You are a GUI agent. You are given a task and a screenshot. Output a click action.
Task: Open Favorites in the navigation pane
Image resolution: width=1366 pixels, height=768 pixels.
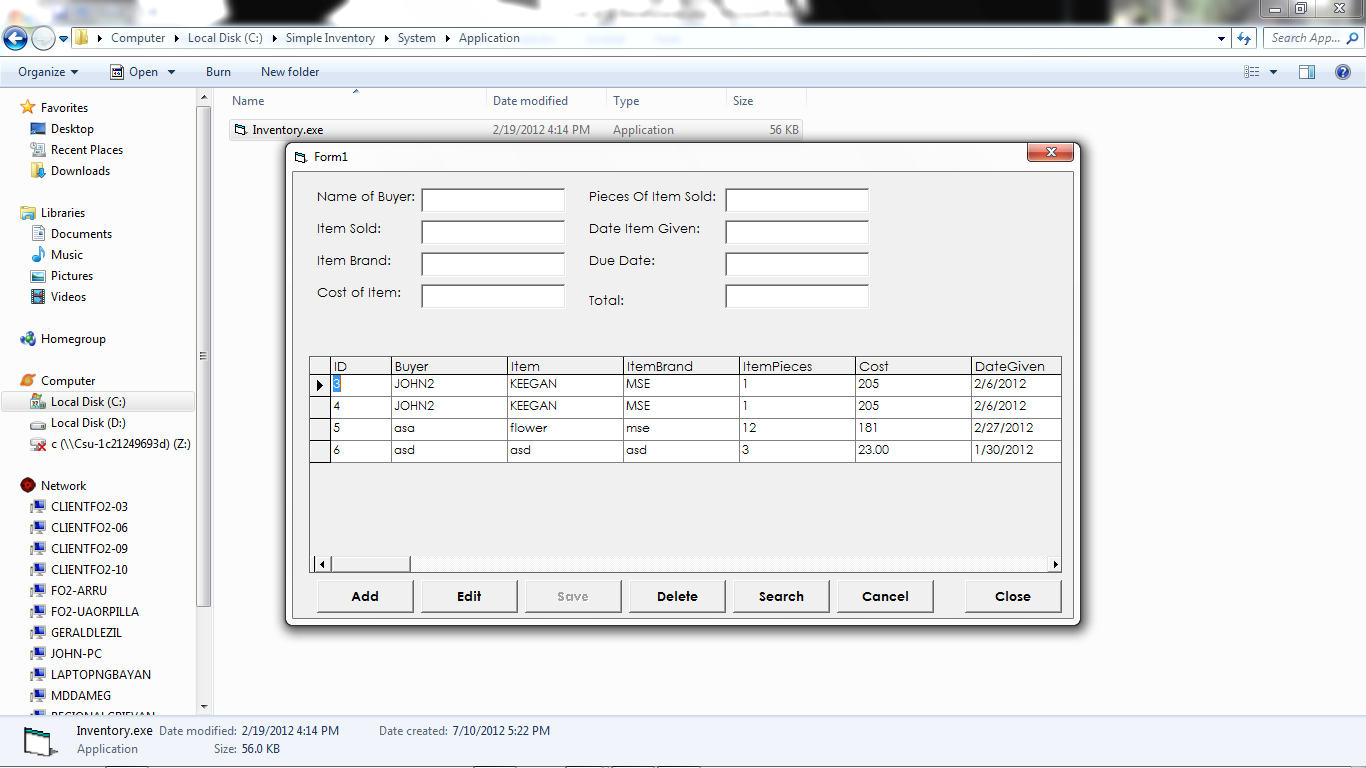64,108
